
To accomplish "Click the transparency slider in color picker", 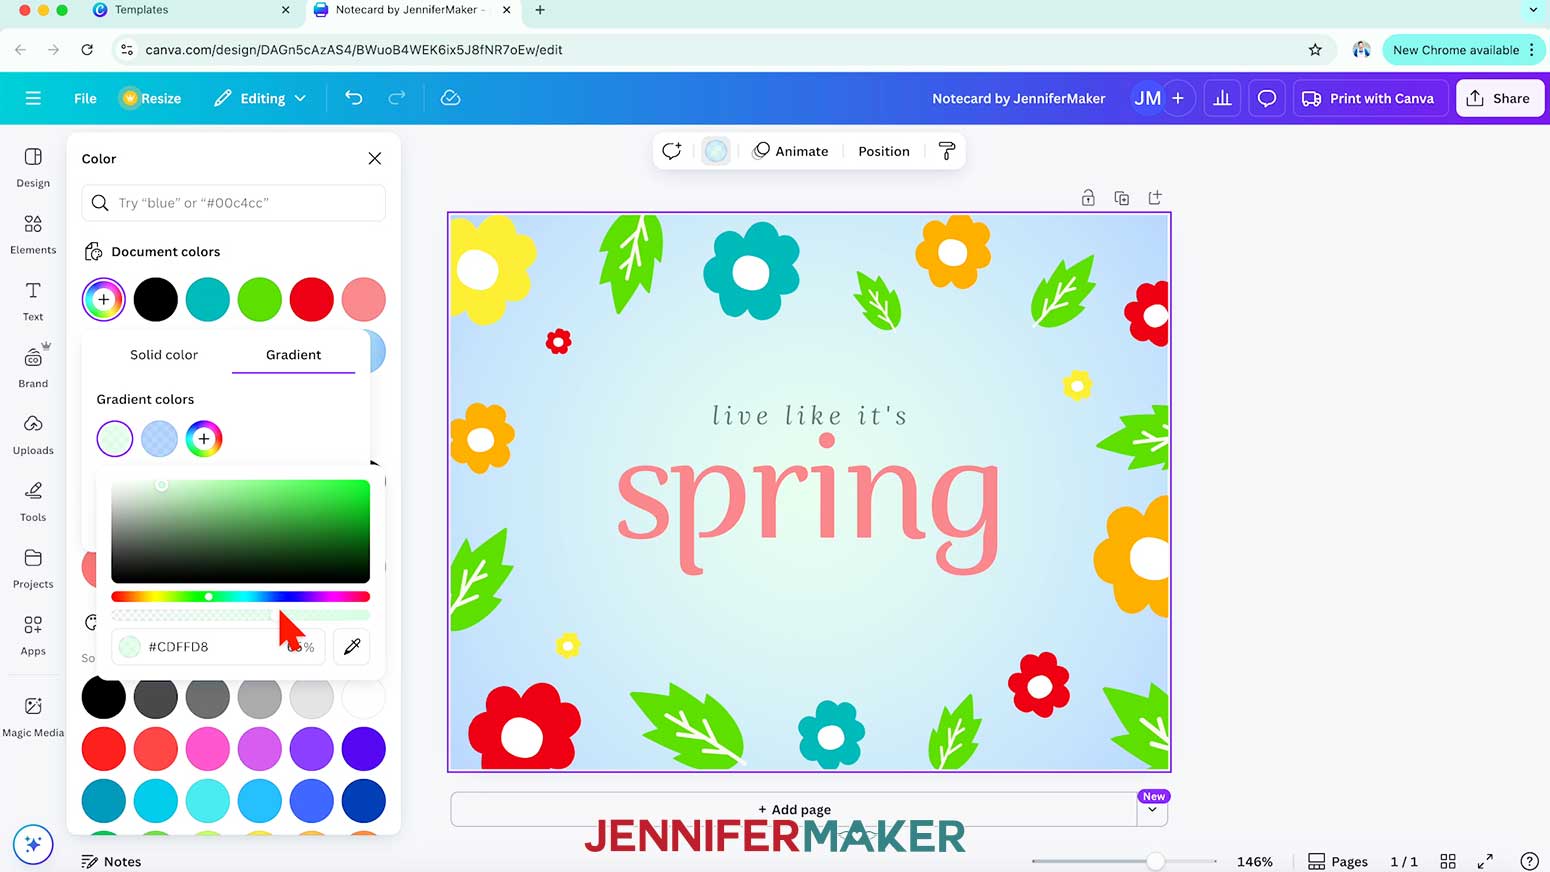I will pyautogui.click(x=240, y=615).
